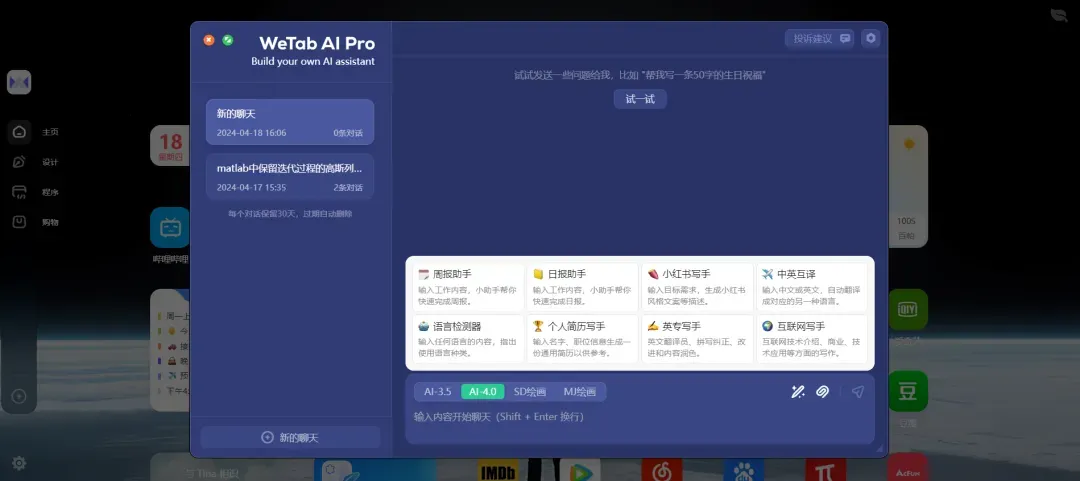This screenshot has width=1080, height=481.
Task: Open the calendar widget showing 18
Action: point(170,145)
